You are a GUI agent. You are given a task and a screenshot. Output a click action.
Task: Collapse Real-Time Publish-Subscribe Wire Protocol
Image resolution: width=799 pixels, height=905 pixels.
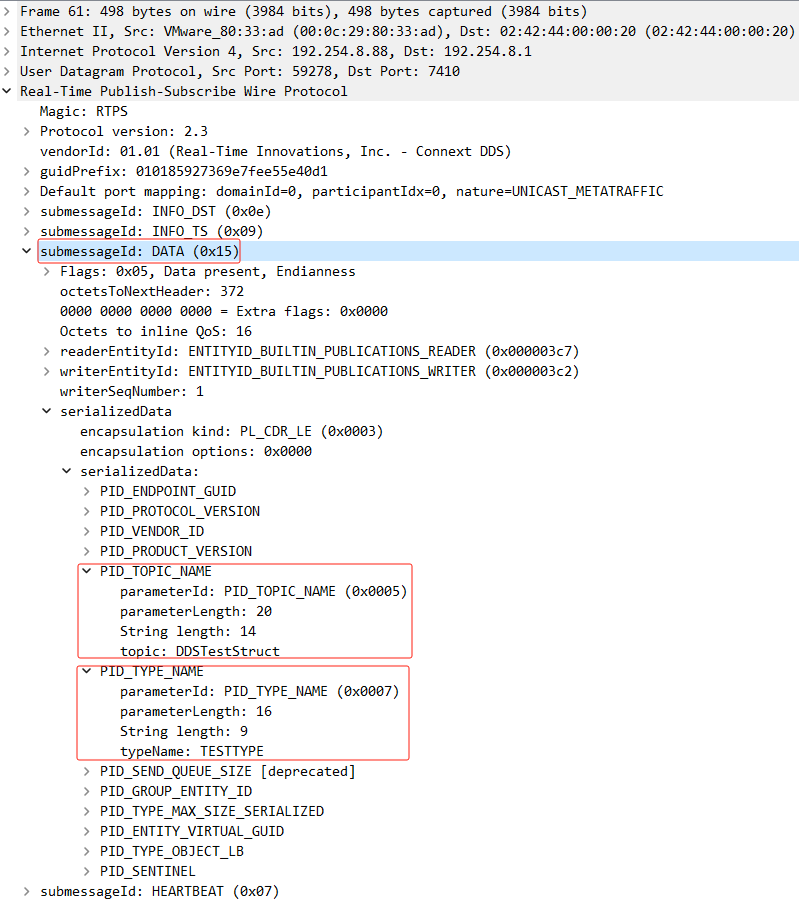tap(8, 91)
